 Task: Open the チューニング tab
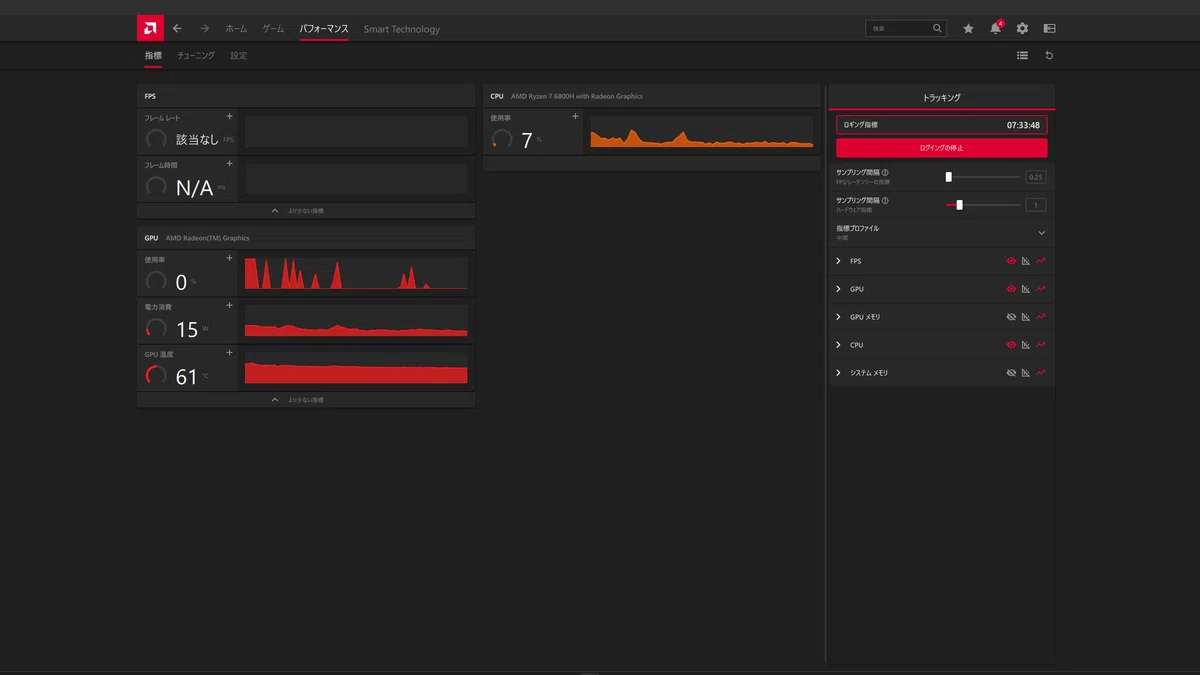196,56
